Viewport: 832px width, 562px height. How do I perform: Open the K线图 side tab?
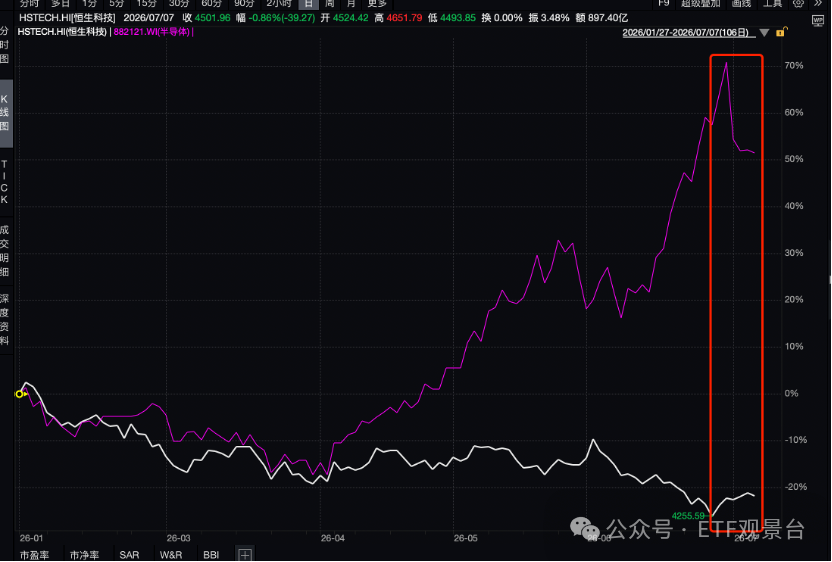pyautogui.click(x=5, y=113)
